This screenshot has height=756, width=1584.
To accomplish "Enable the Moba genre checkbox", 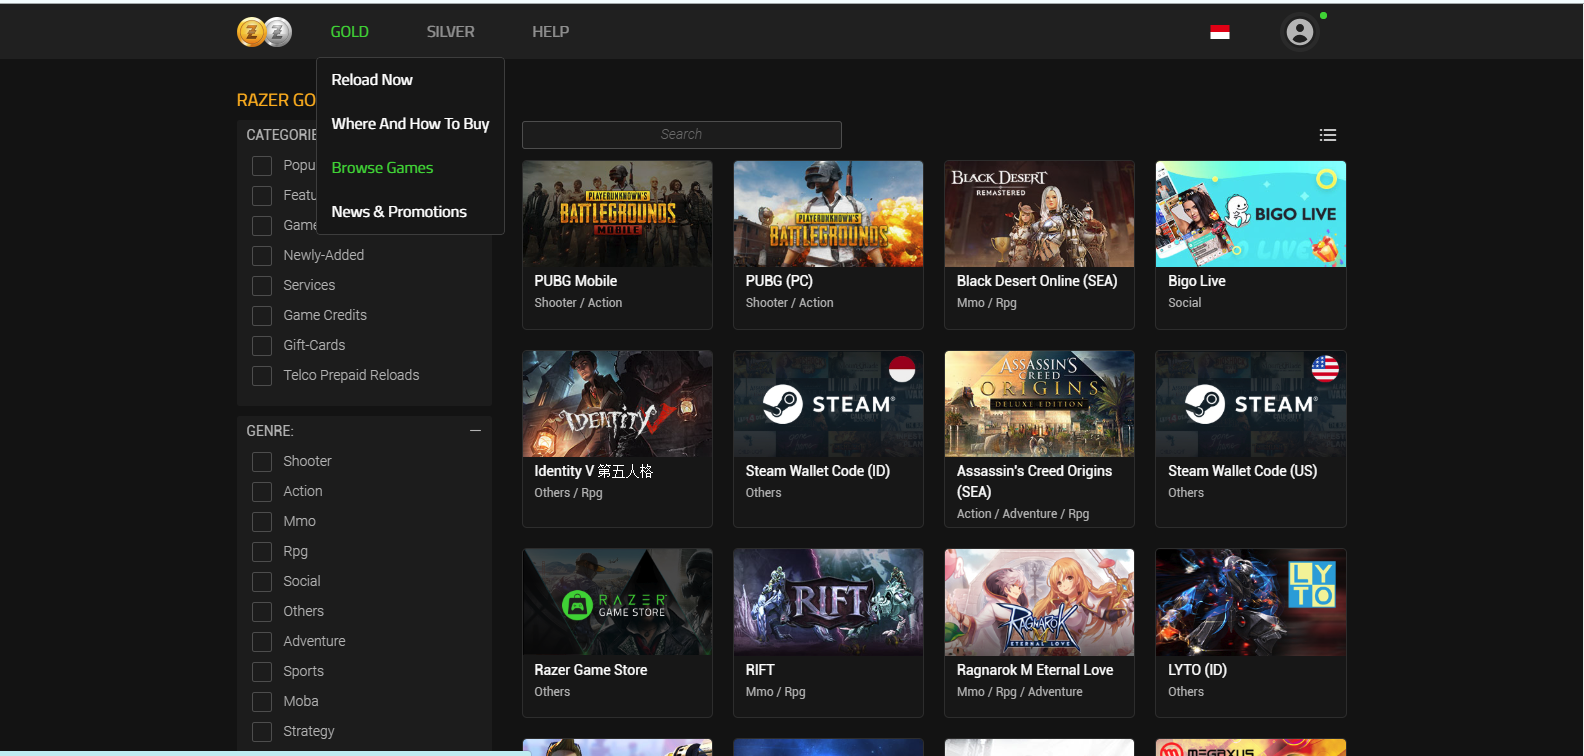I will (x=262, y=701).
